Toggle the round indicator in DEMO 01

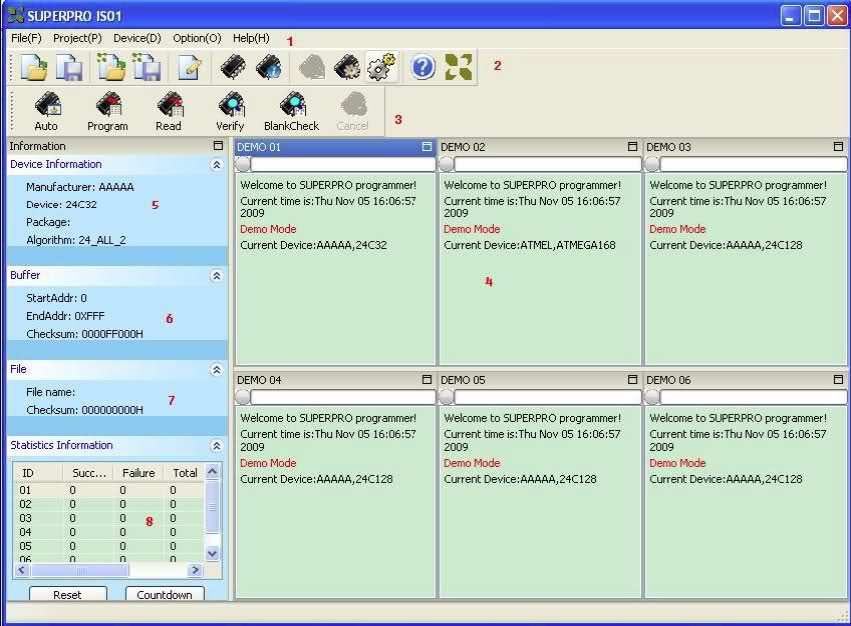[x=243, y=164]
